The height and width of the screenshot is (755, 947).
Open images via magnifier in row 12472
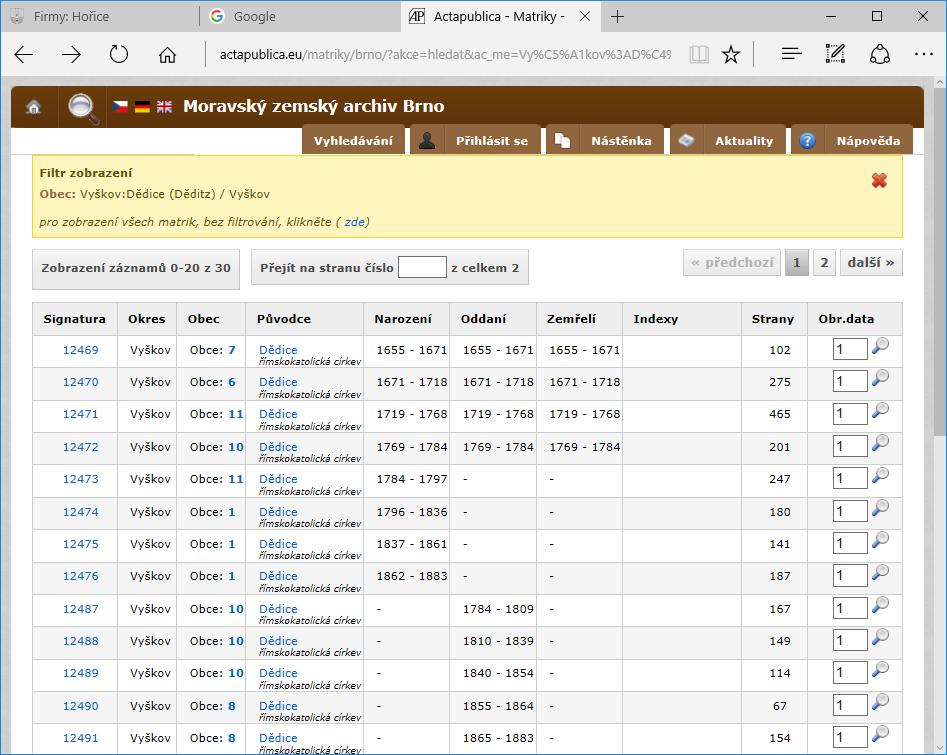tap(881, 443)
